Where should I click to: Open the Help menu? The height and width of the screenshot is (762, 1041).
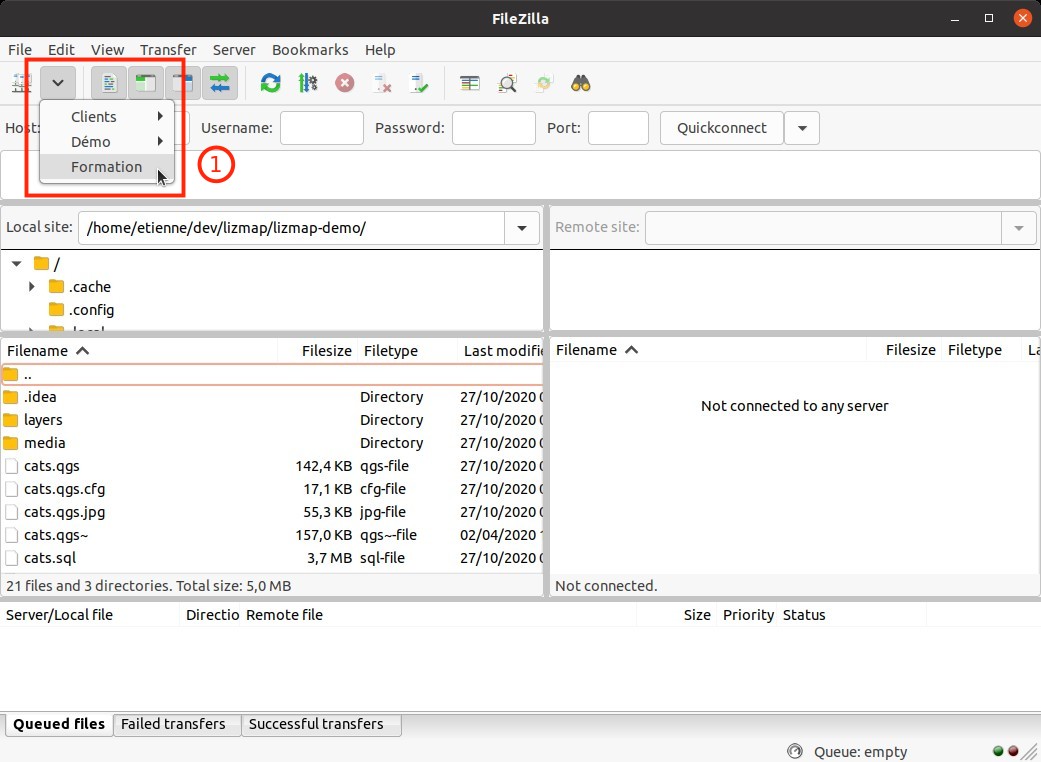pyautogui.click(x=380, y=50)
